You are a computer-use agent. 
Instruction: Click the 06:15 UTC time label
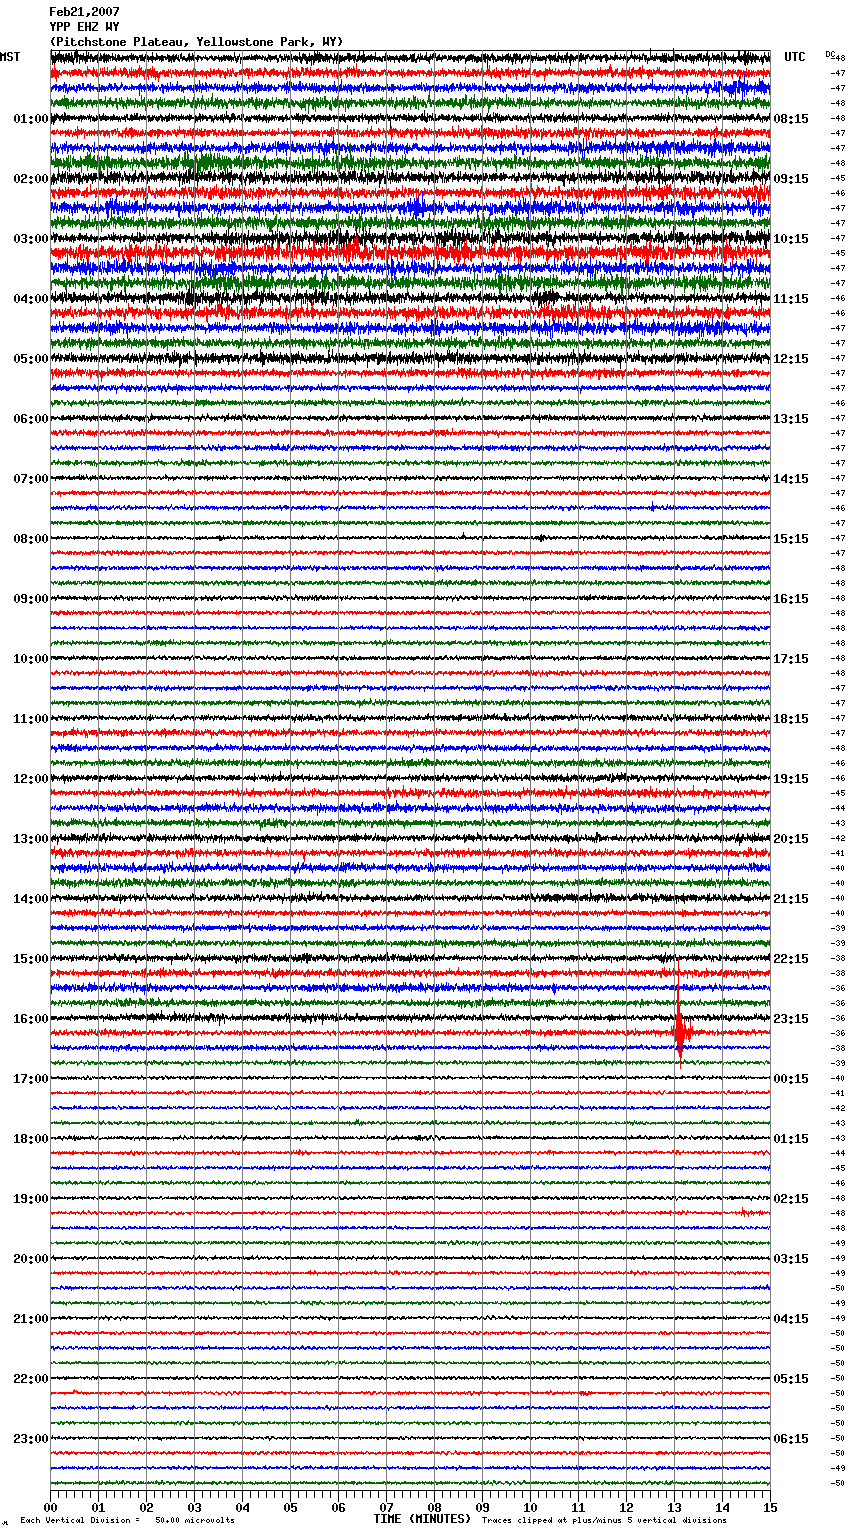(x=791, y=1439)
